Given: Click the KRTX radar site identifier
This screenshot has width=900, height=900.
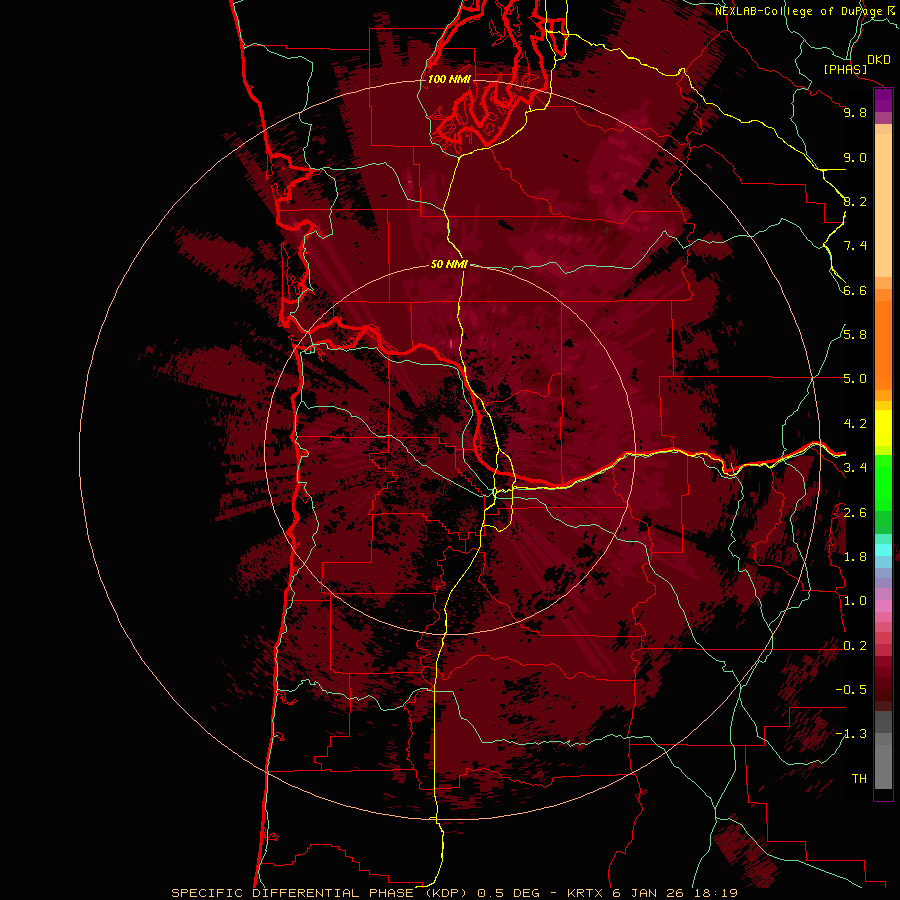Looking at the screenshot, I should tap(585, 893).
